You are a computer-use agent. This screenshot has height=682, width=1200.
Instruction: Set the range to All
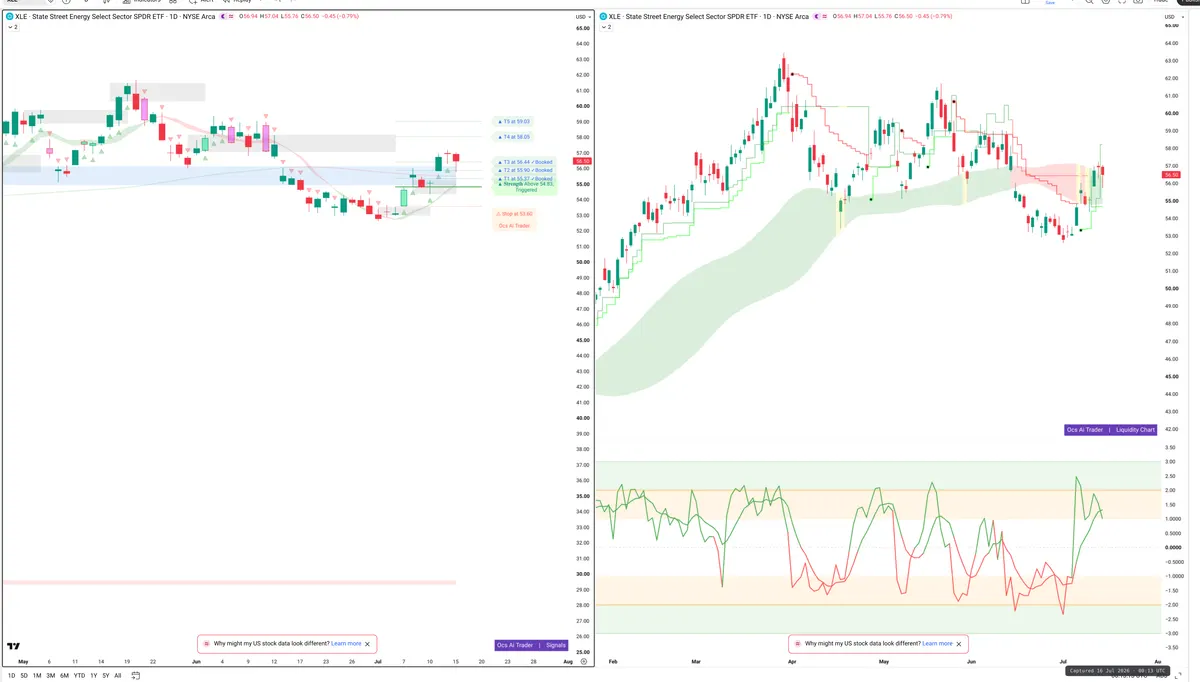pos(118,676)
